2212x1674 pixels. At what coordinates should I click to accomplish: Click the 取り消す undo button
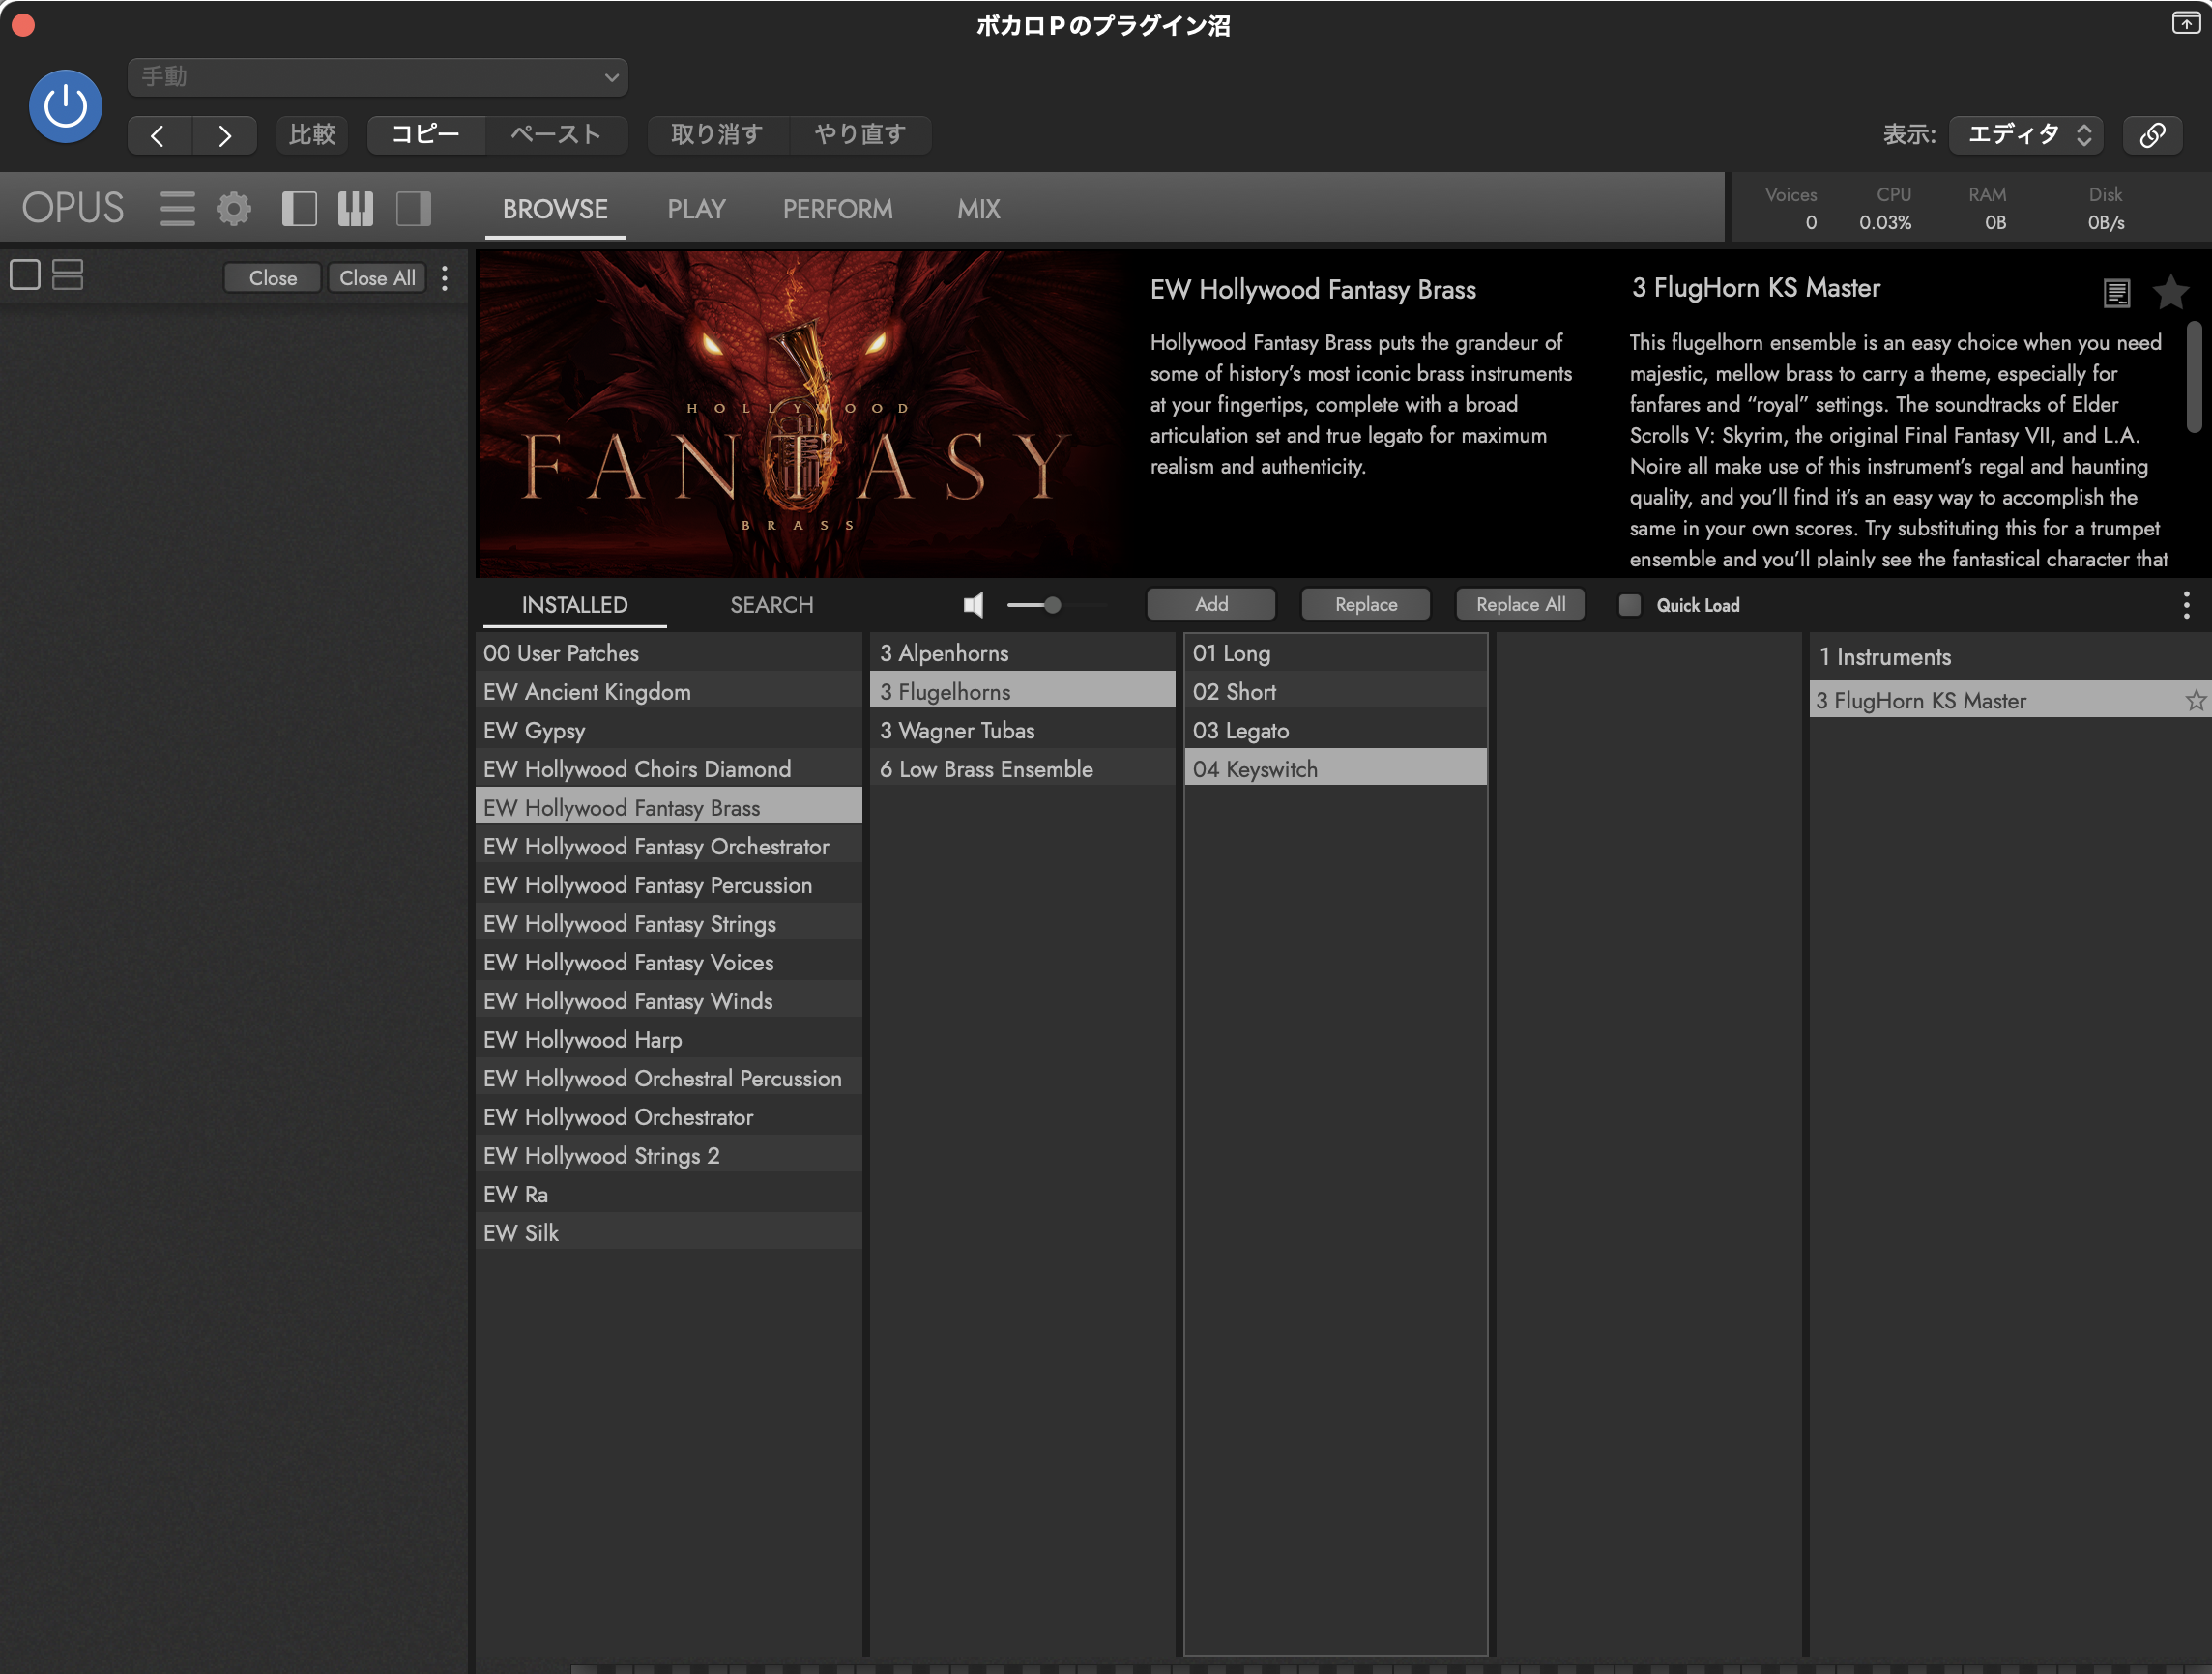[x=717, y=135]
